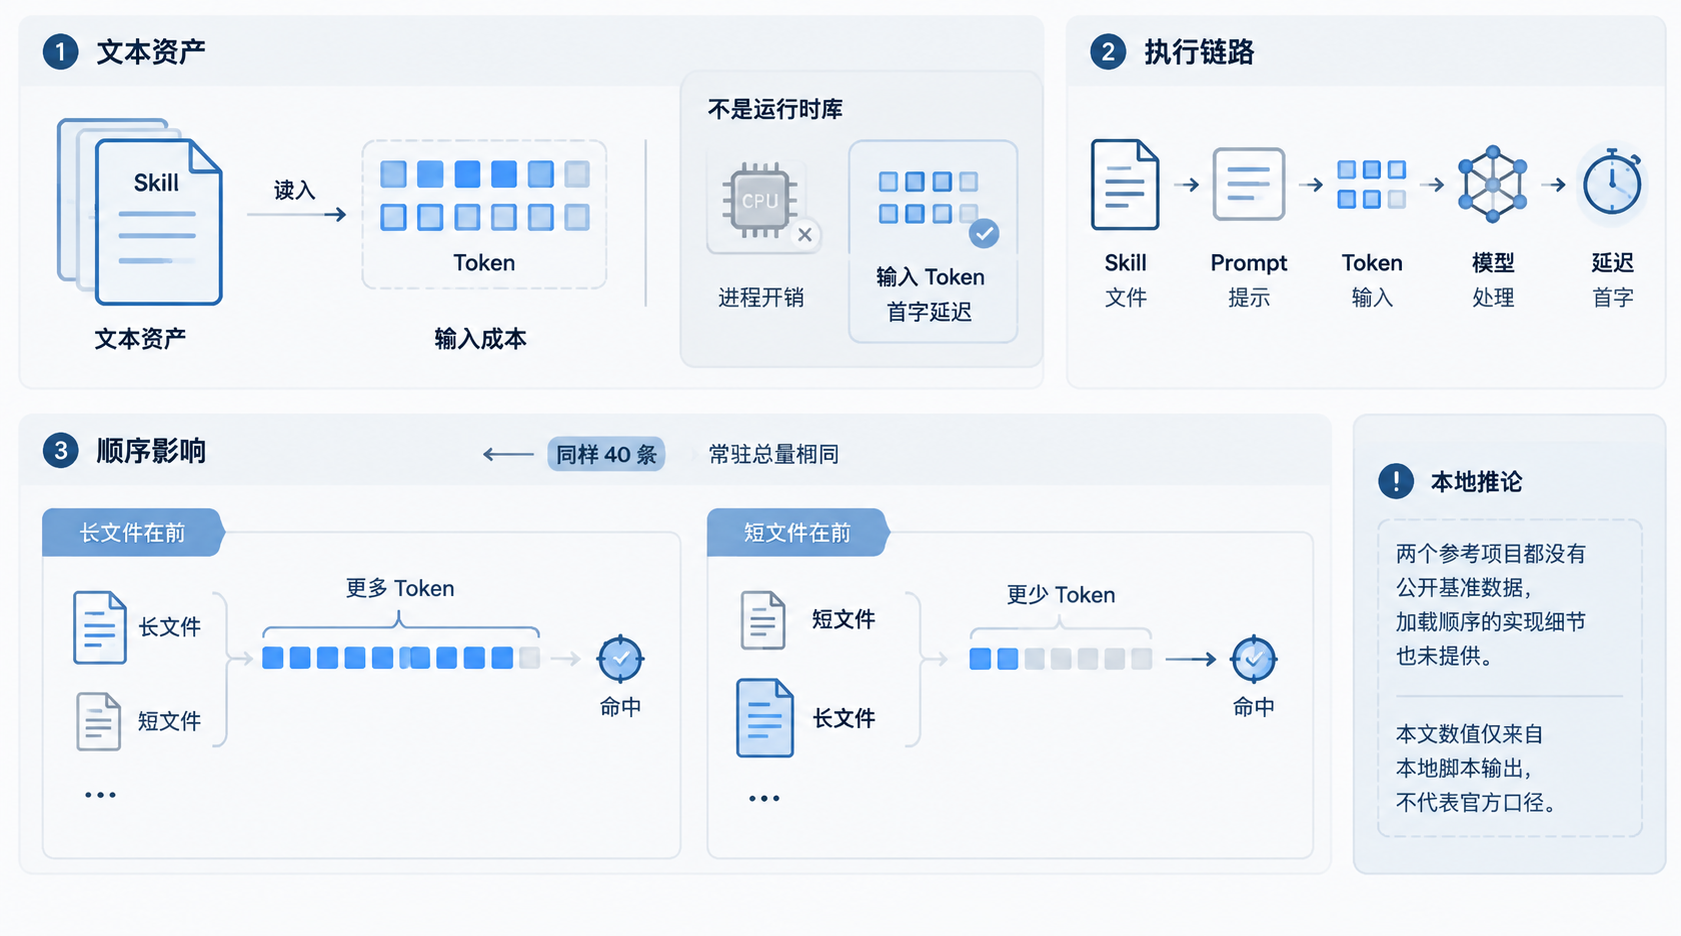Image resolution: width=1681 pixels, height=936 pixels.
Task: Click the 执行链路 section heading
Action: (1199, 52)
